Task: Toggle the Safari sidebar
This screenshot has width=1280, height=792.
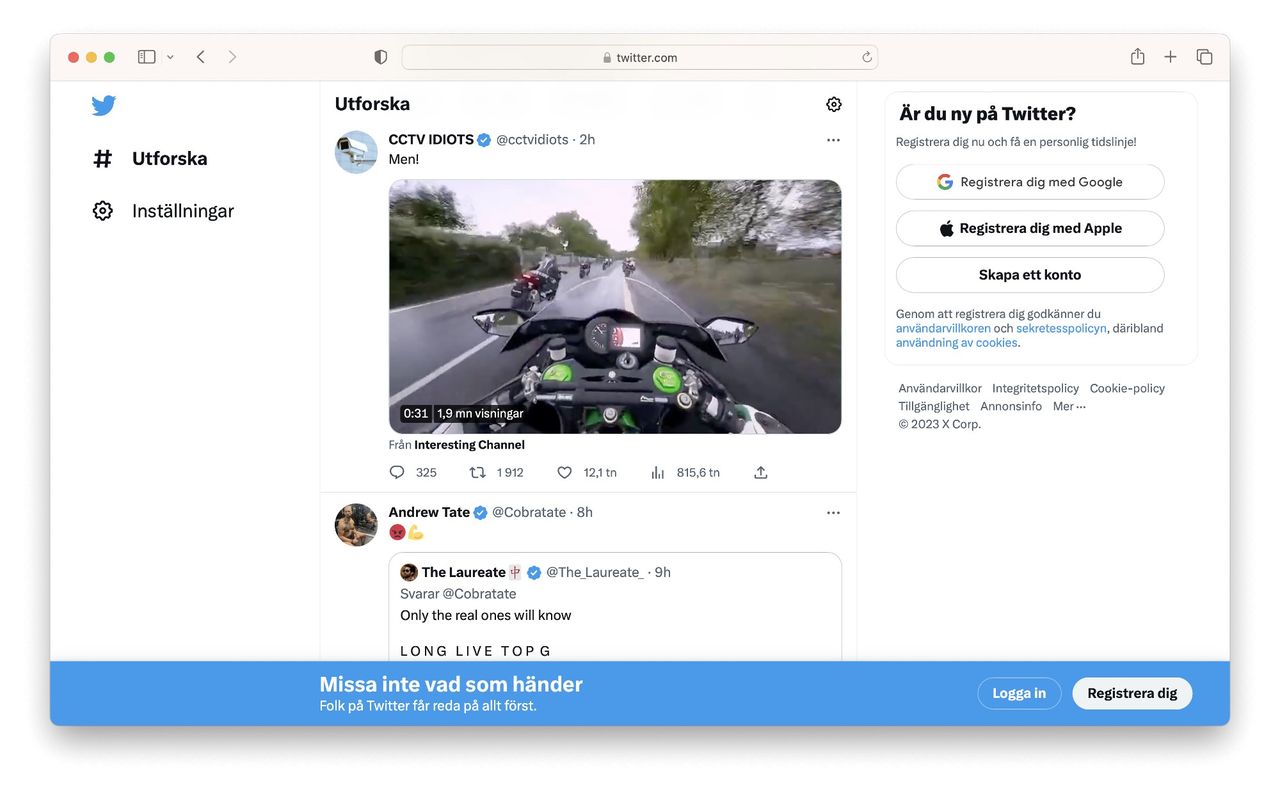Action: (146, 57)
